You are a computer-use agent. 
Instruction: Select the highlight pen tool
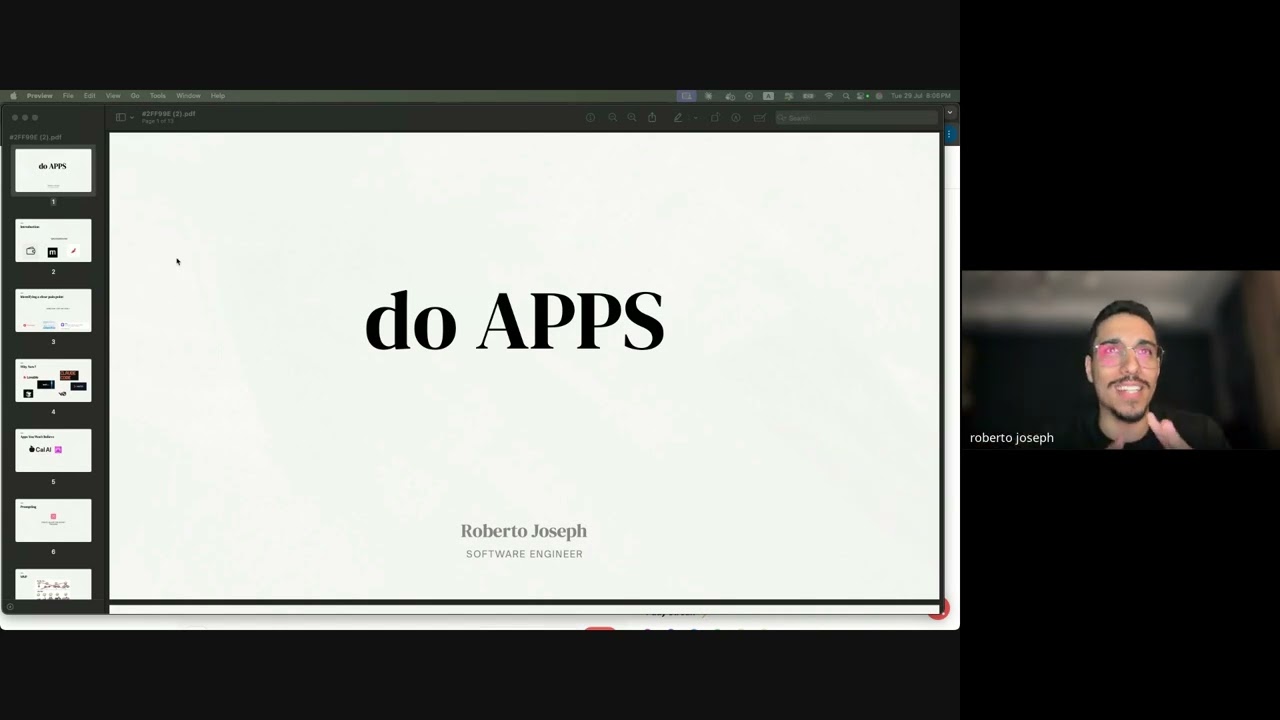click(x=678, y=117)
